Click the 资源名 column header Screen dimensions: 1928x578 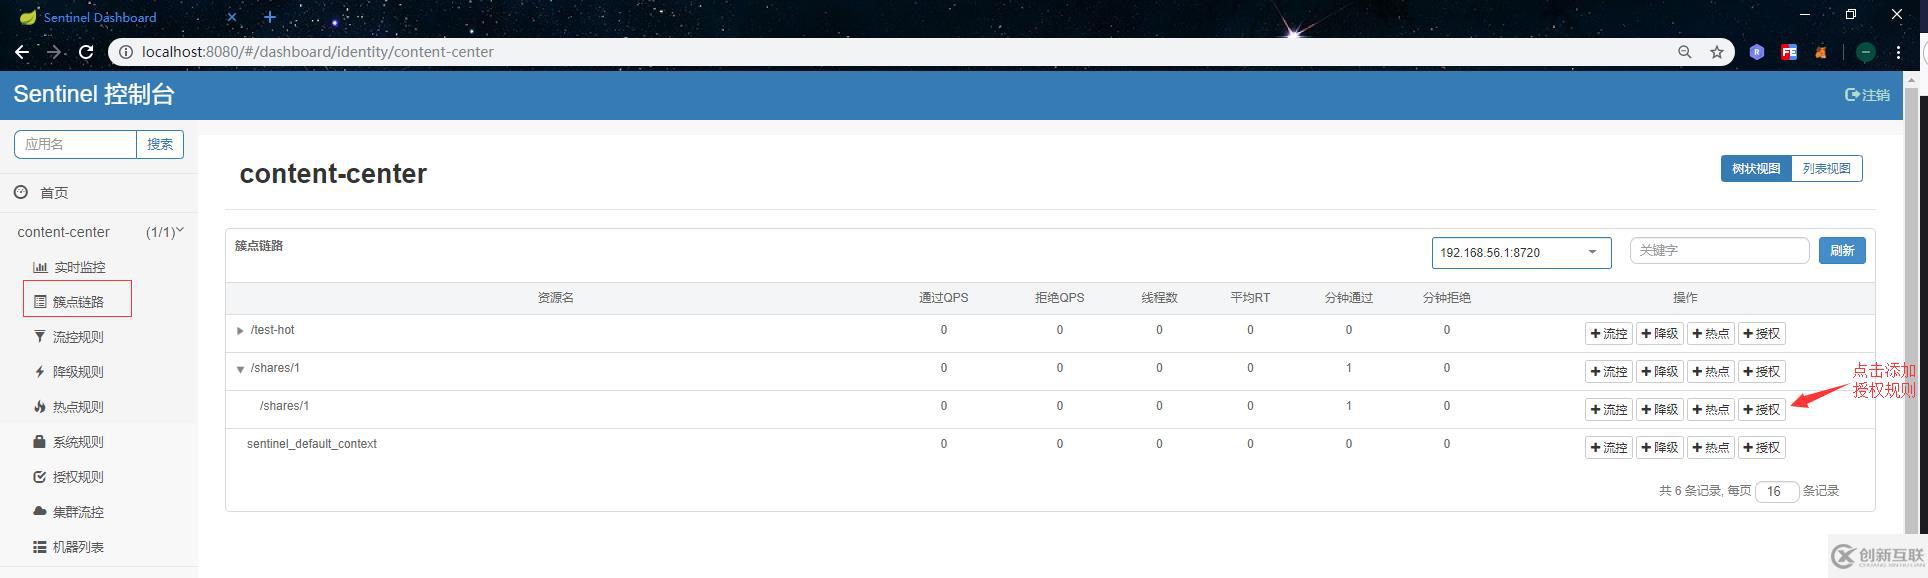[x=555, y=298]
